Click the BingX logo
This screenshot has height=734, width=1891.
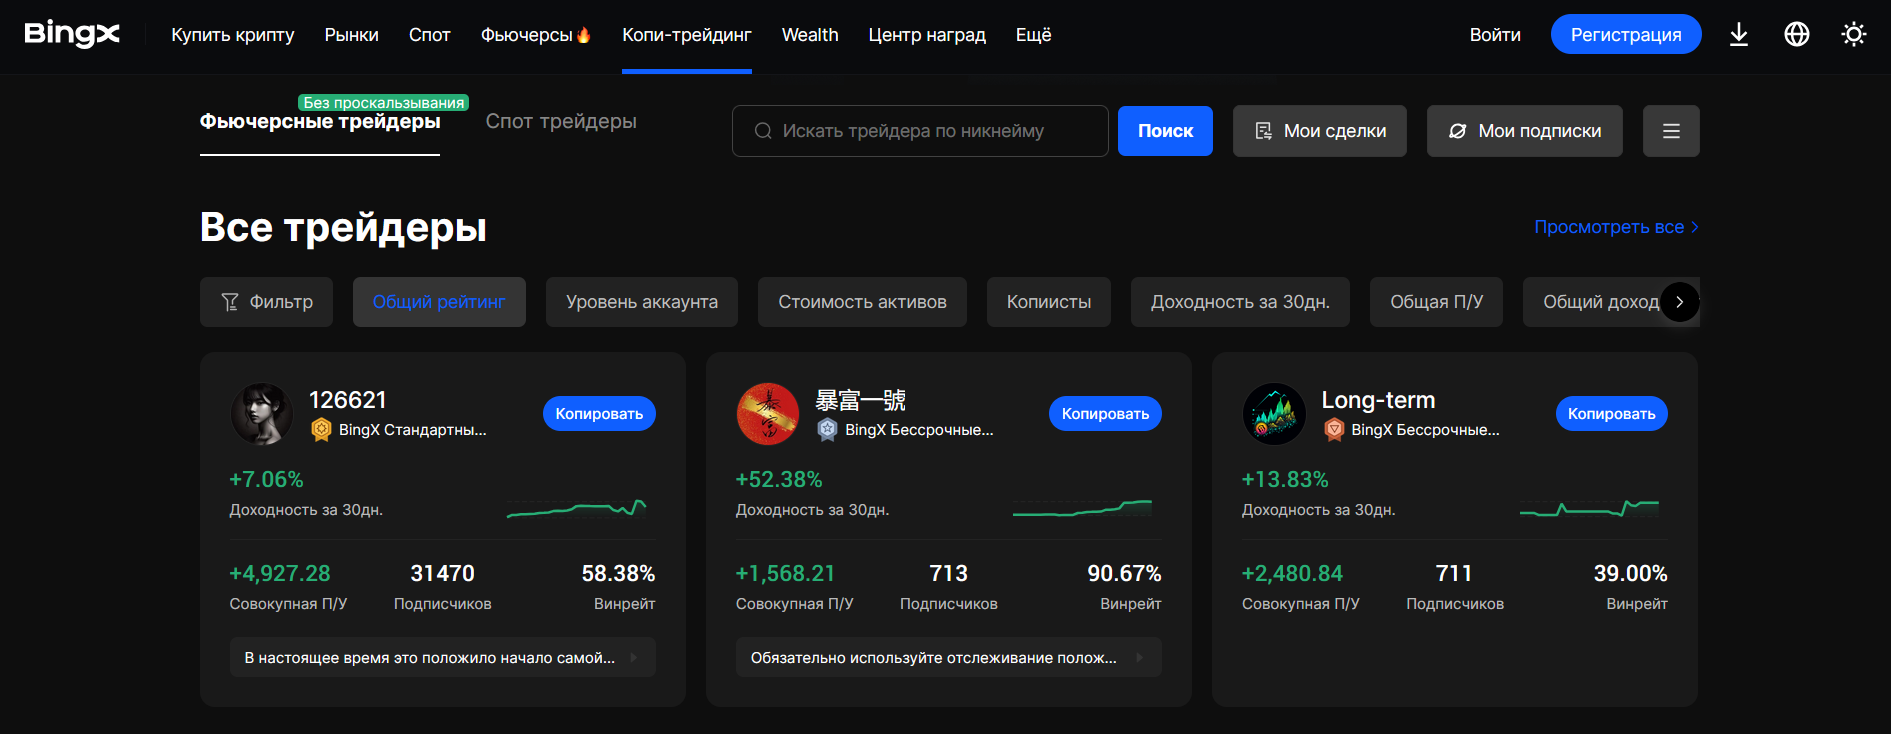[72, 34]
